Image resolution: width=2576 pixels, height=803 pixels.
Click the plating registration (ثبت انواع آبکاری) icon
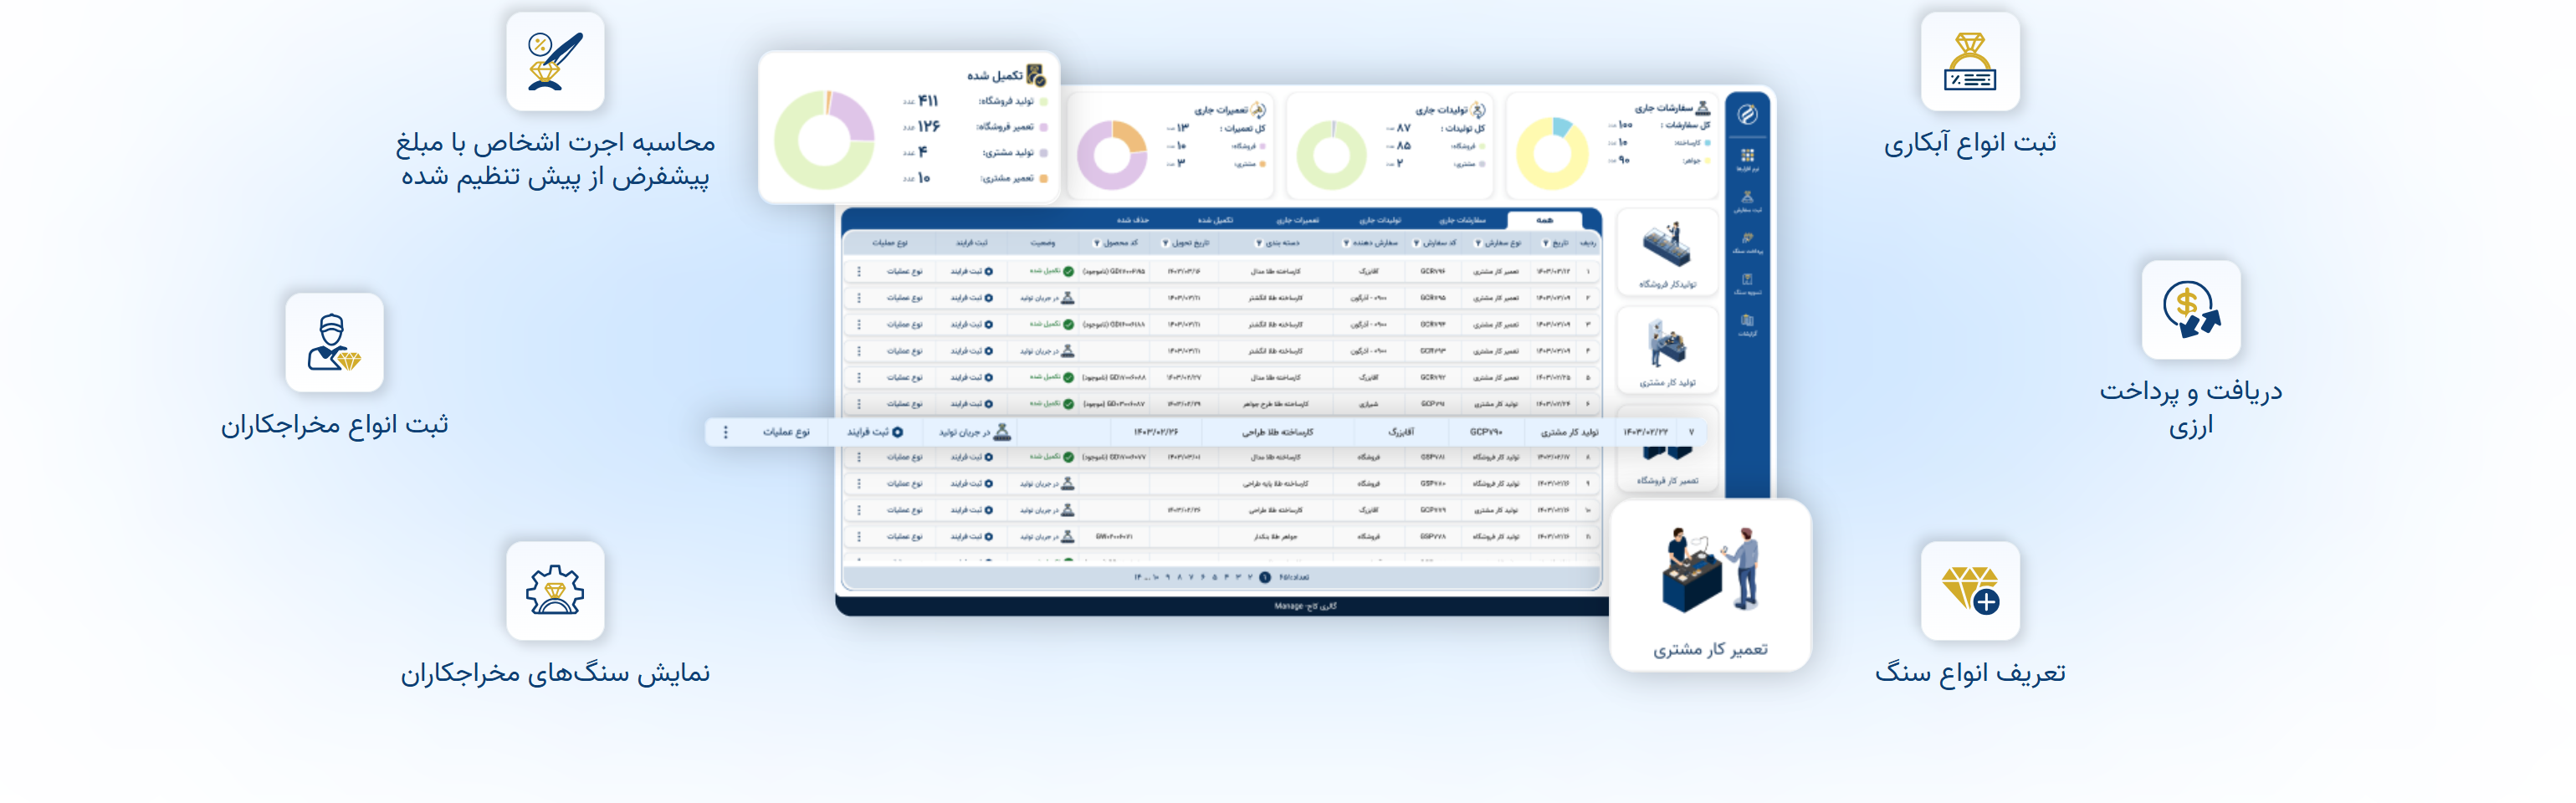coord(1969,62)
